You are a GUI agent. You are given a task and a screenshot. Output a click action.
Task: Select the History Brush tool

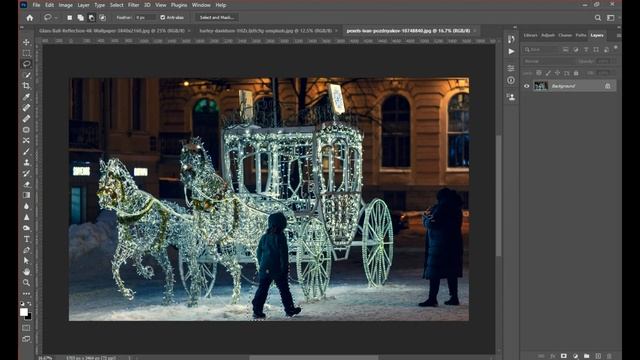(26, 173)
